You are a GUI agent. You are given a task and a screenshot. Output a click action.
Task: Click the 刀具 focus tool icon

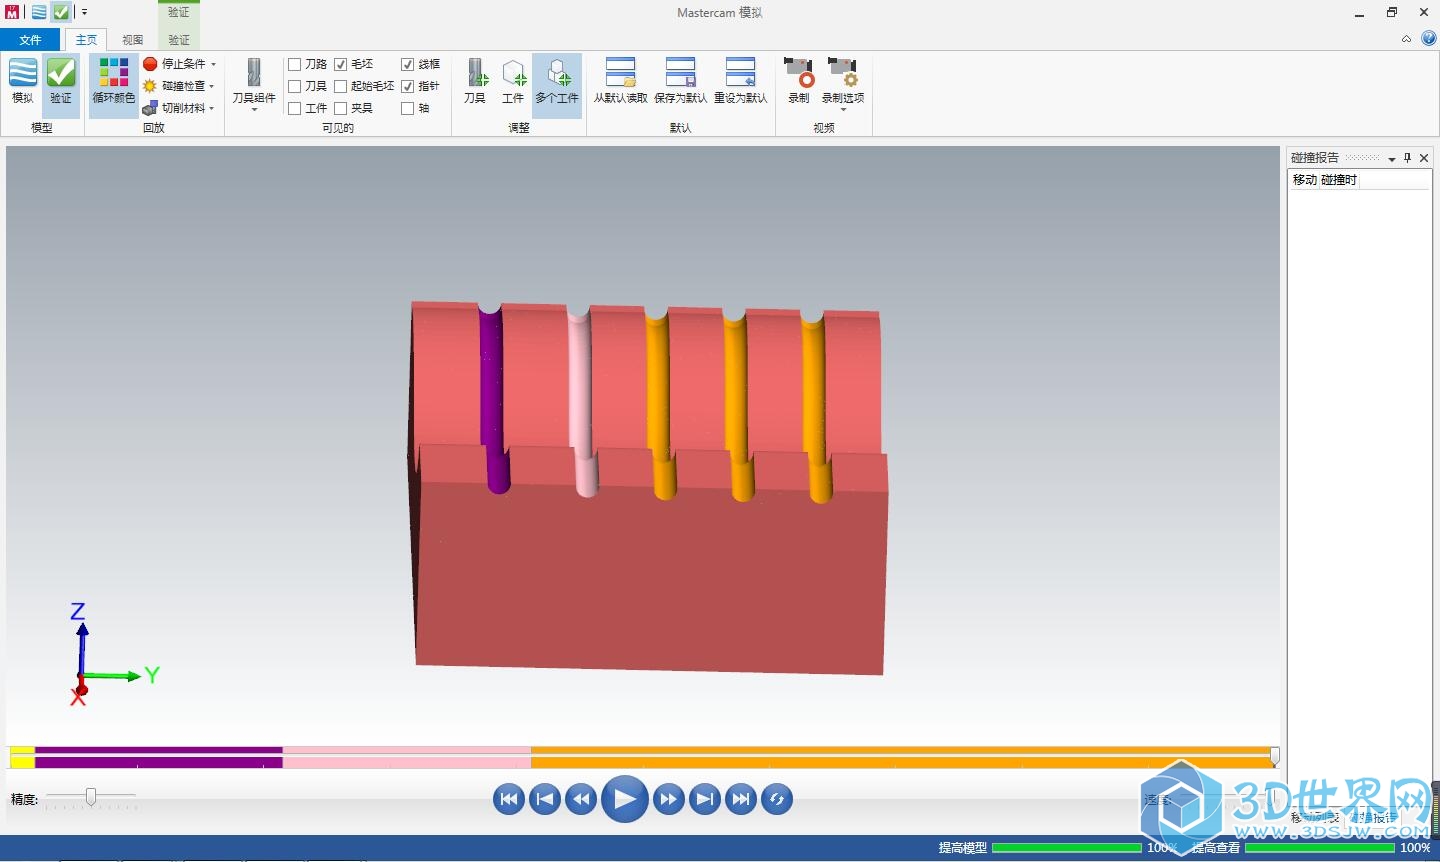click(x=475, y=73)
